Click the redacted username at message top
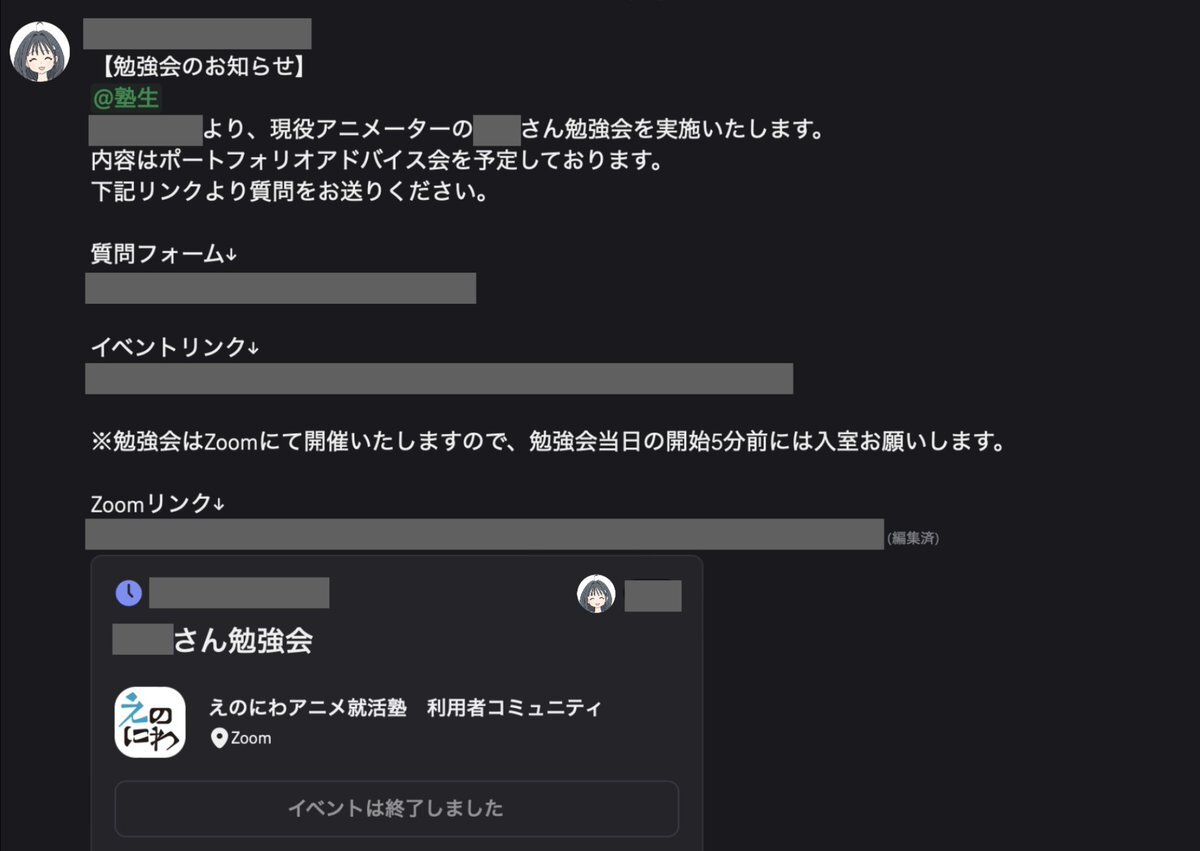The width and height of the screenshot is (1200, 851). pyautogui.click(x=197, y=33)
